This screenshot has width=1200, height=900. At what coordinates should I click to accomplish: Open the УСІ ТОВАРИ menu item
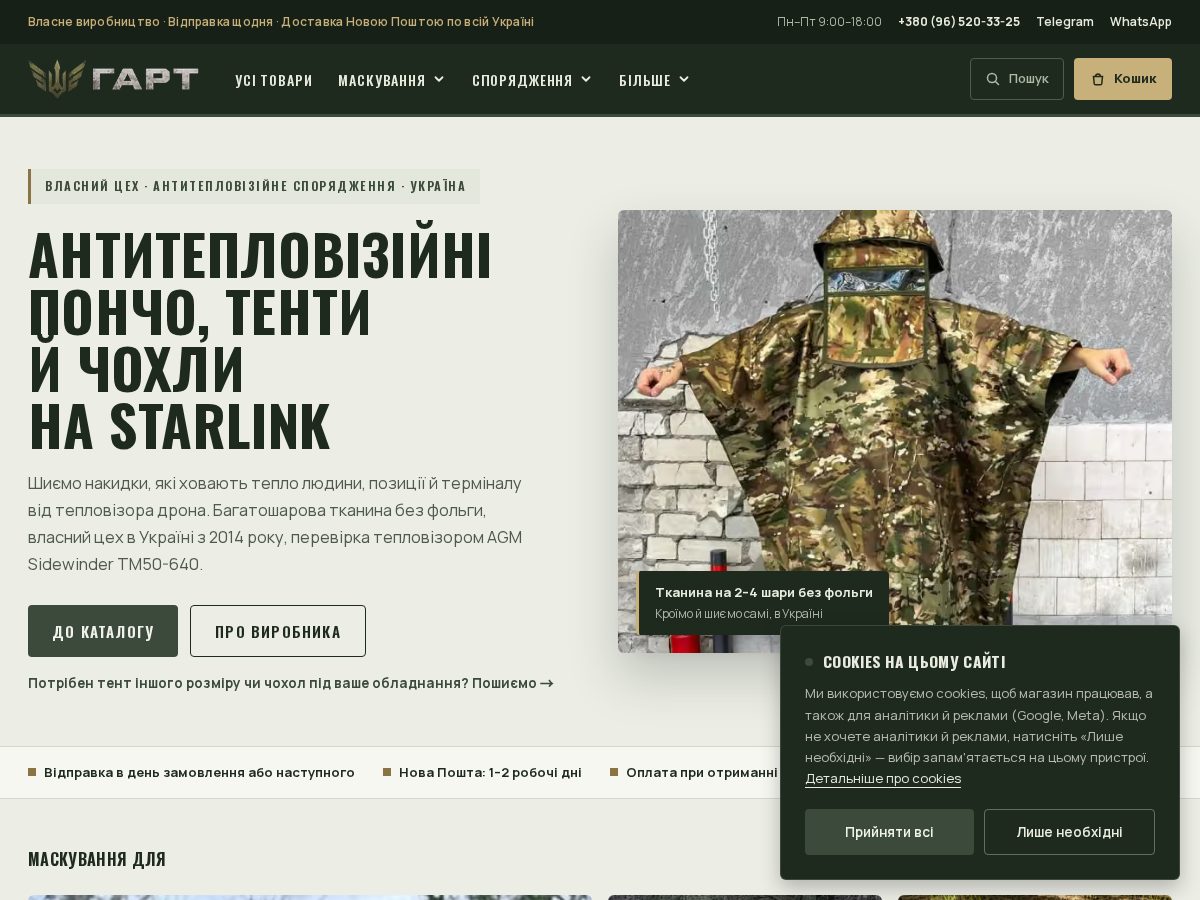pos(274,80)
